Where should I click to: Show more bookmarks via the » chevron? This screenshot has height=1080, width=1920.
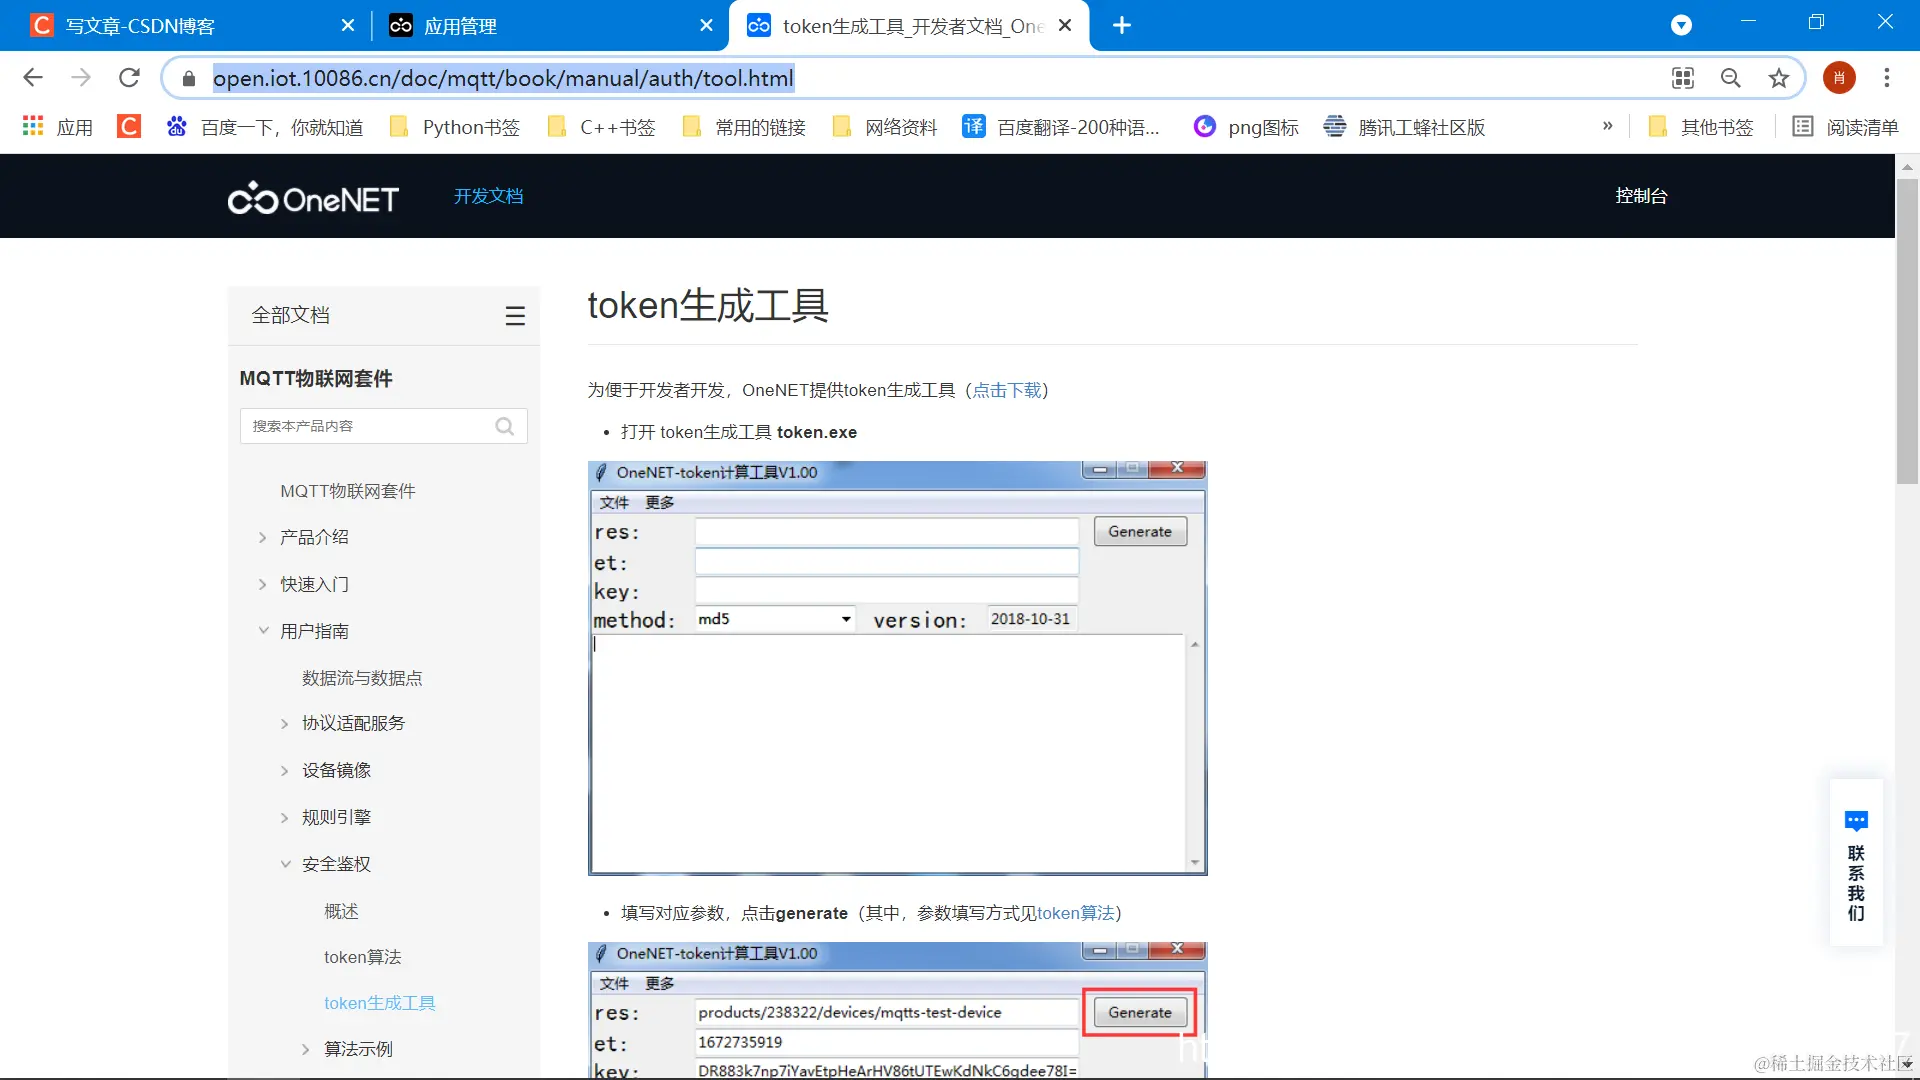click(1607, 126)
